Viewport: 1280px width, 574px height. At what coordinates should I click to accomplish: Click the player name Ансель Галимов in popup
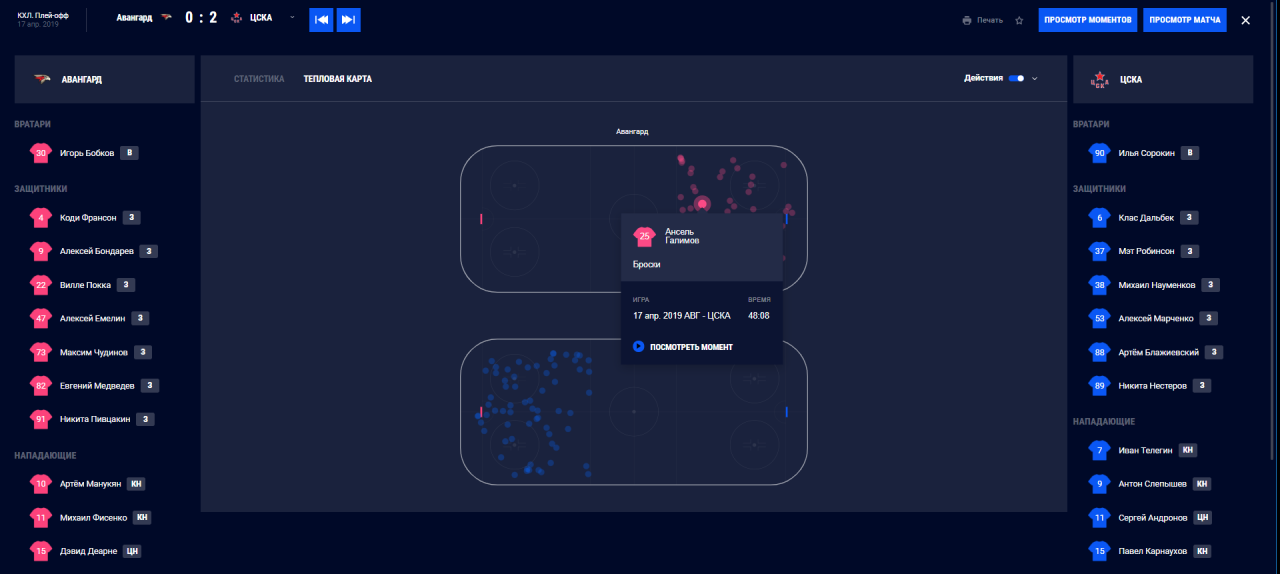pyautogui.click(x=682, y=237)
